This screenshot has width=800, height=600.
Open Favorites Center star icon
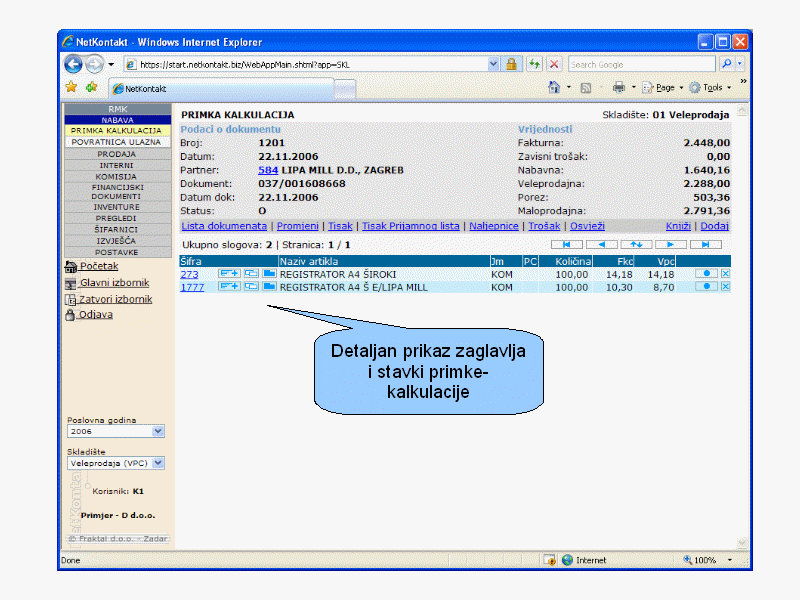pyautogui.click(x=71, y=87)
